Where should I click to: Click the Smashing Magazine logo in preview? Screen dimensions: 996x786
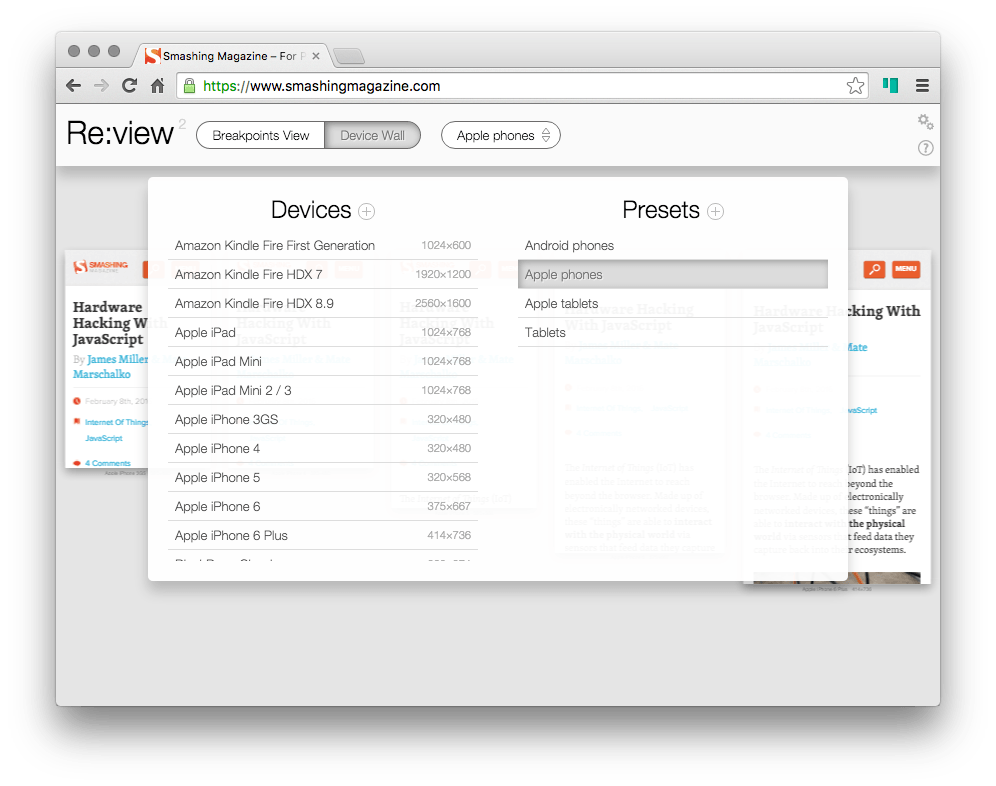coord(100,266)
